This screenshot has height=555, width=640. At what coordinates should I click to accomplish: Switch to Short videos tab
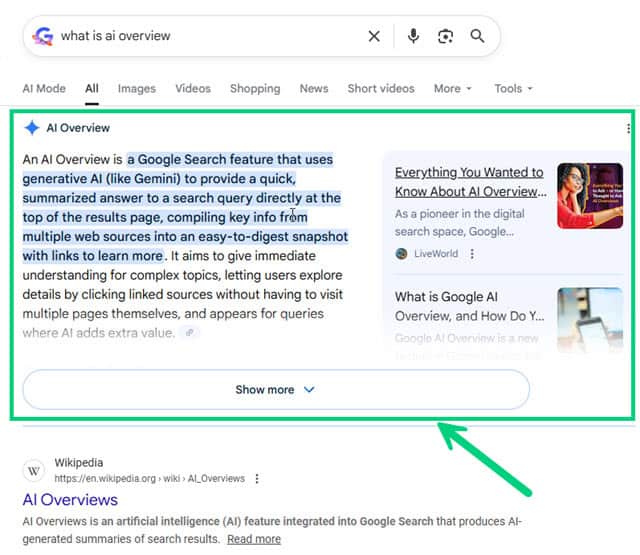[381, 89]
